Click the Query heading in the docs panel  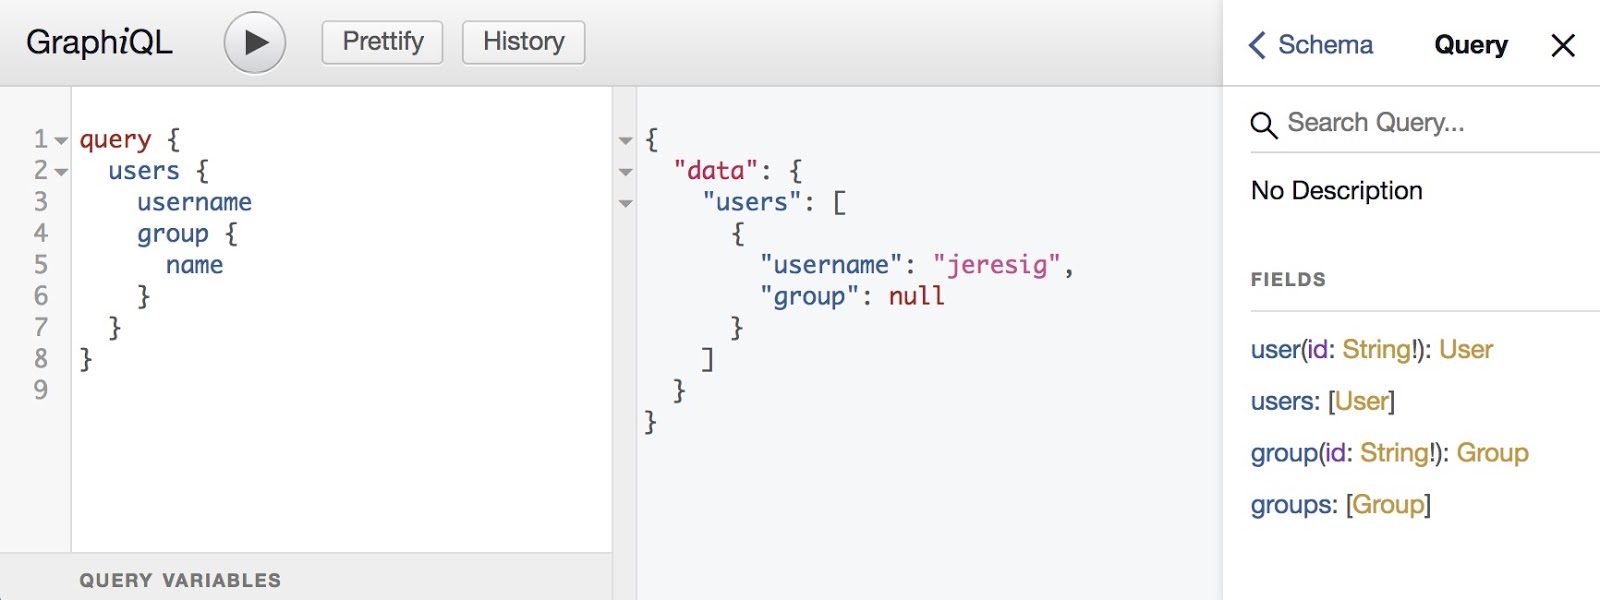1470,45
